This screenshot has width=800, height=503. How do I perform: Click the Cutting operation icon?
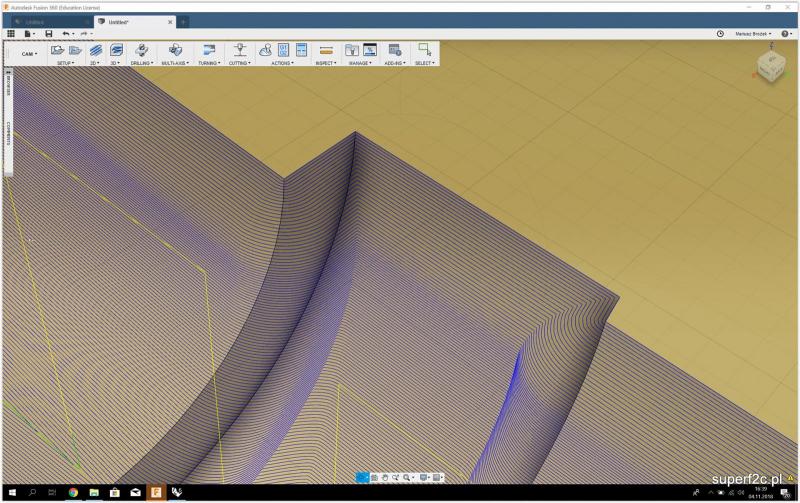(x=240, y=49)
